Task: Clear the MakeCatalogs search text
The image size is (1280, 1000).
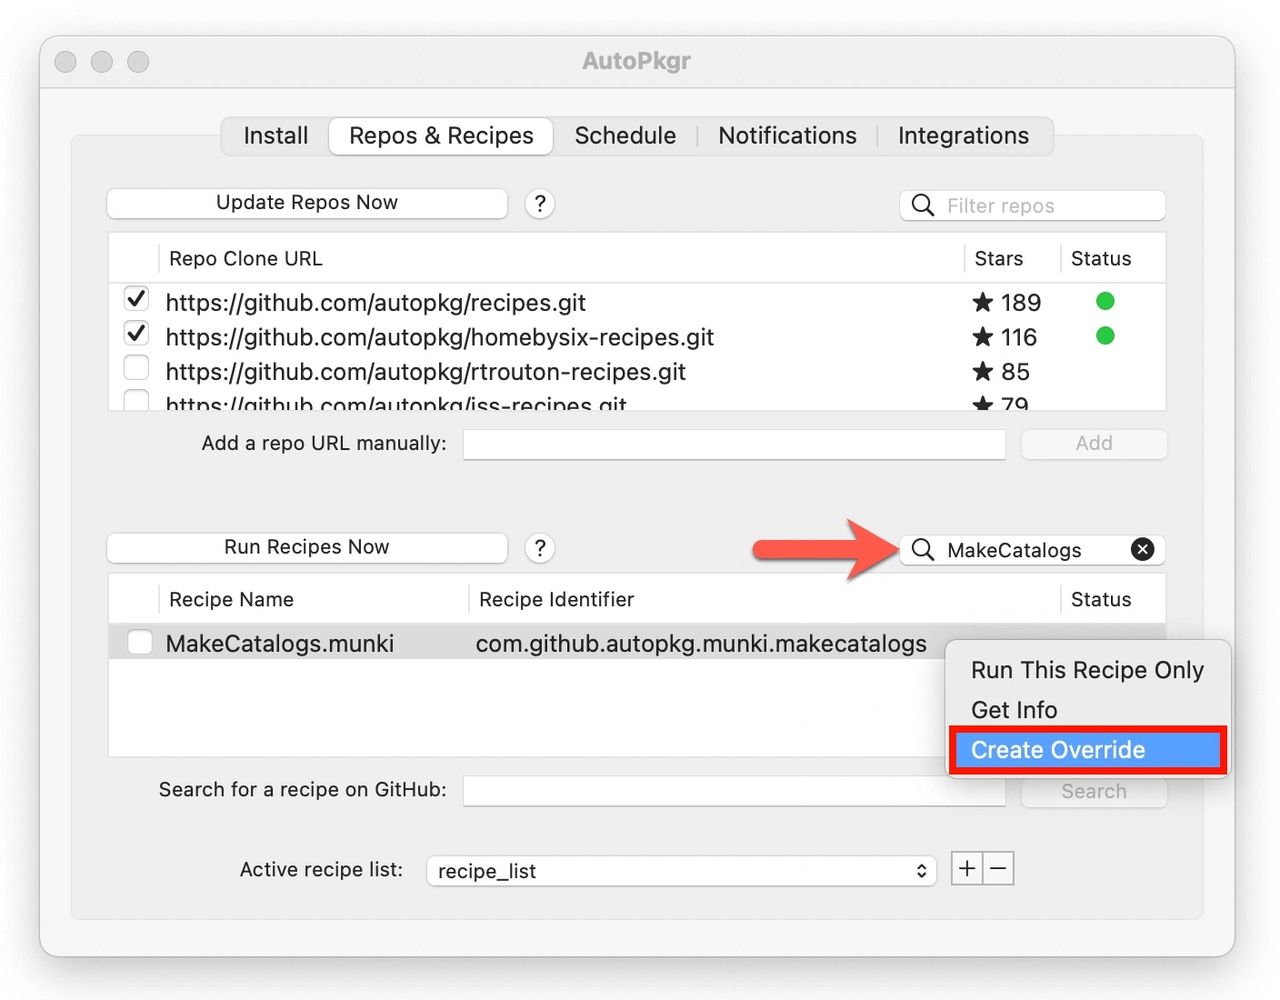Action: coord(1142,549)
